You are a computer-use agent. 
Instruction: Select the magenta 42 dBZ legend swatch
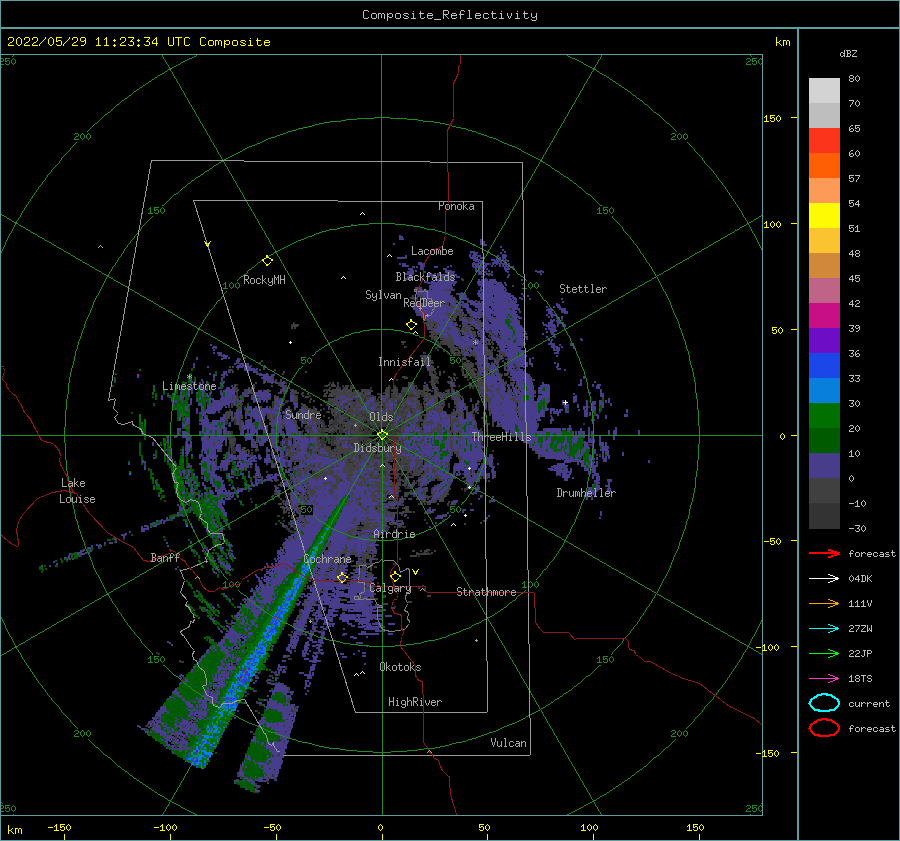824,315
